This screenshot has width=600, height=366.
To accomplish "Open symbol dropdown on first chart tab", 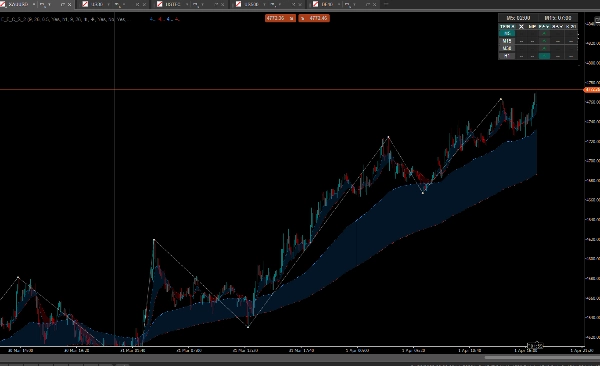I will (34, 4).
